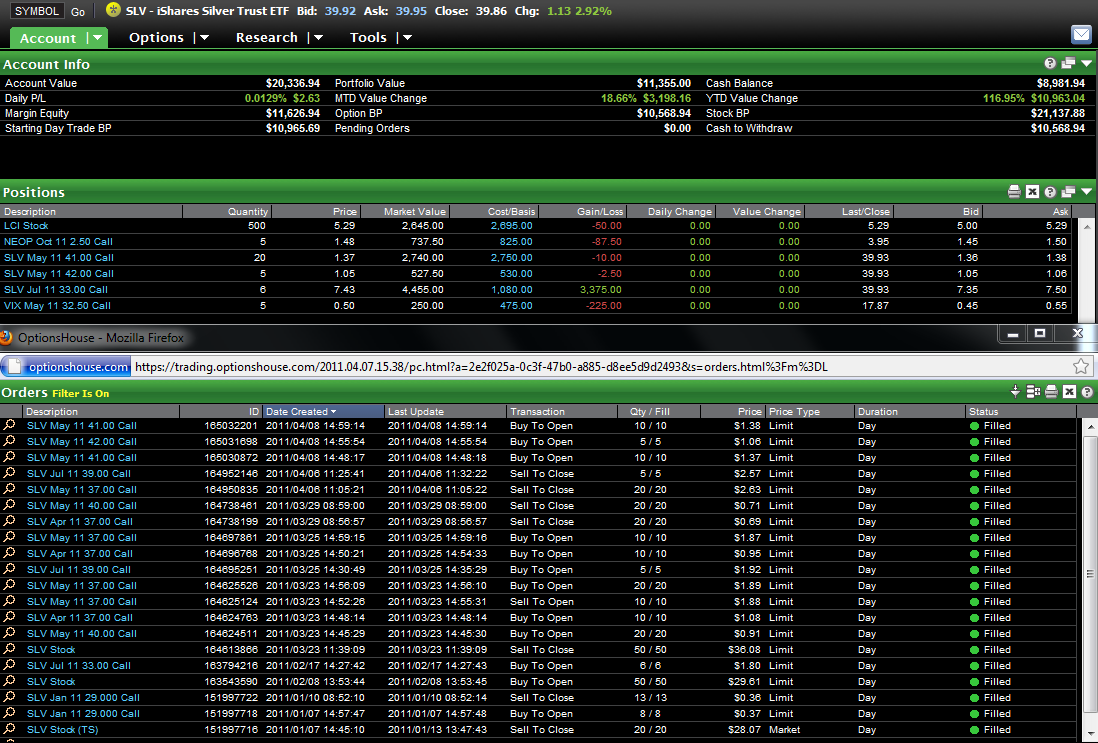Expand the Research menu dropdown arrow
This screenshot has height=743, width=1098.
tap(318, 38)
